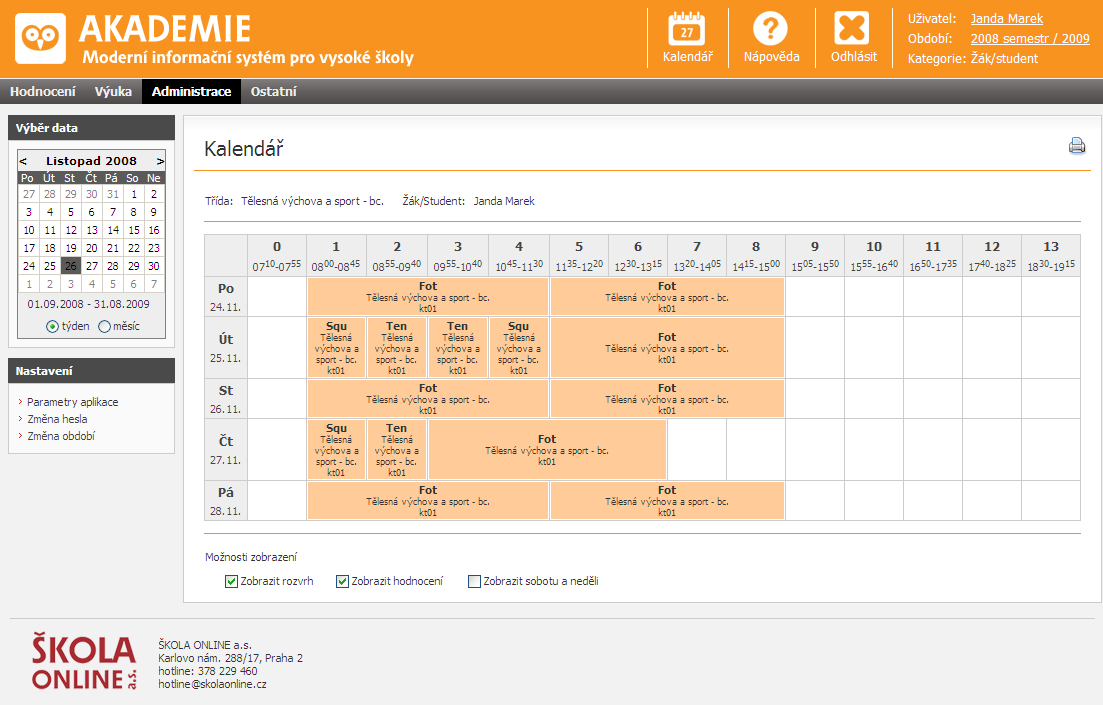
Task: Go to previous month arrow
Action: [23, 161]
